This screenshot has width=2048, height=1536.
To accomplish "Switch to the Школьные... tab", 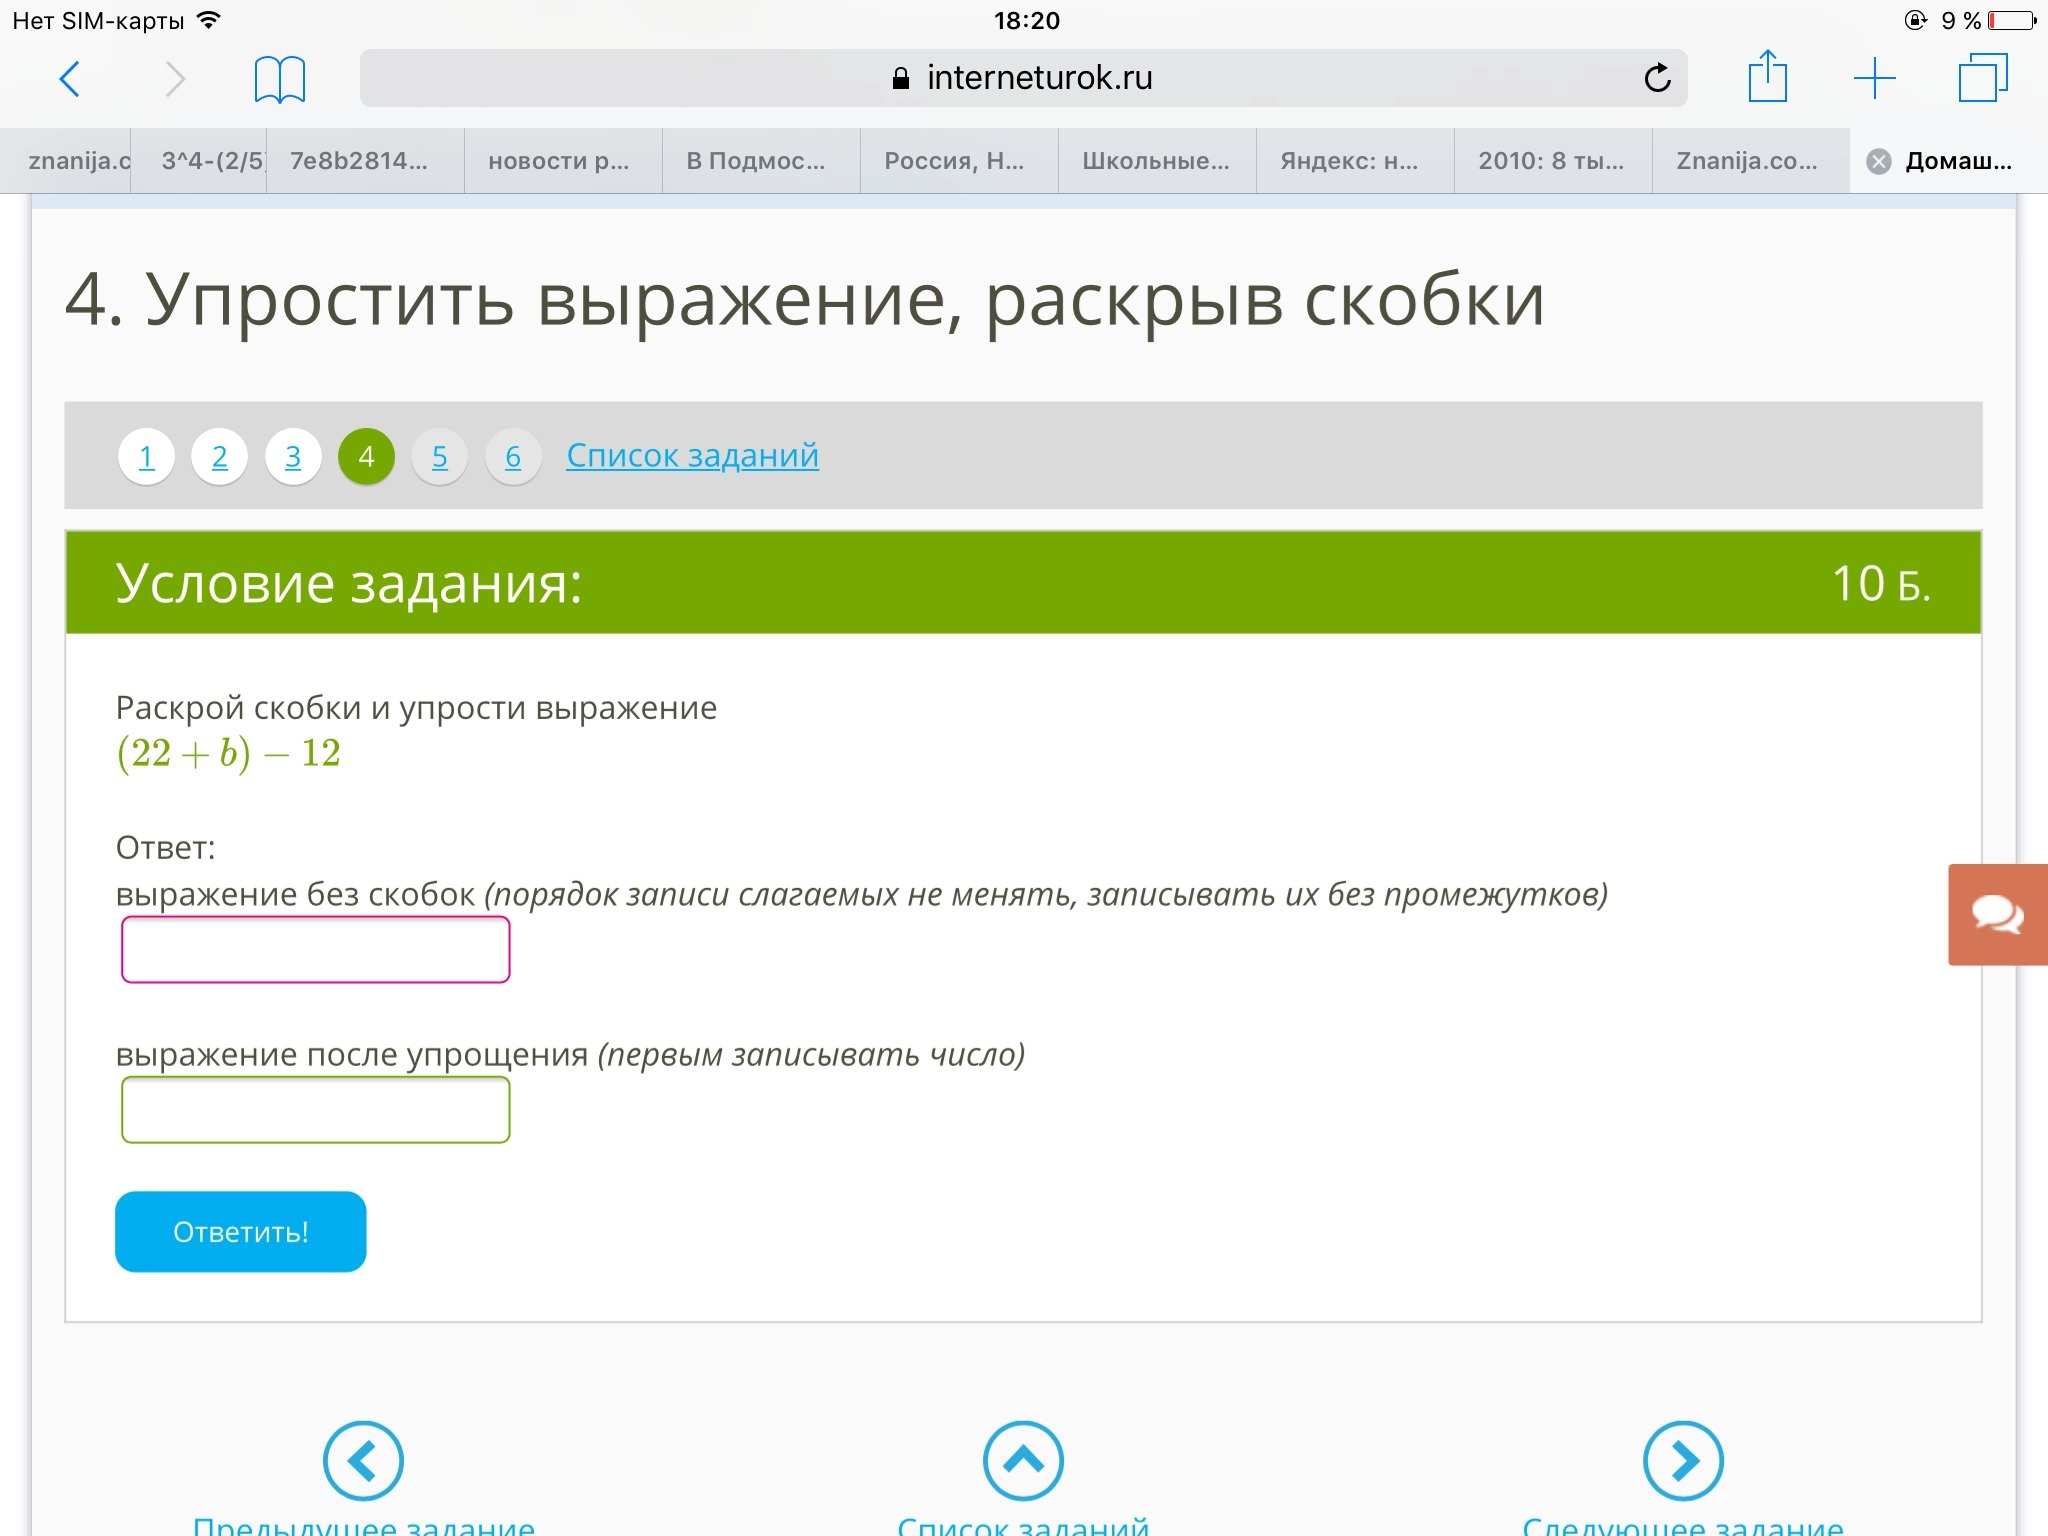I will 1156,161.
